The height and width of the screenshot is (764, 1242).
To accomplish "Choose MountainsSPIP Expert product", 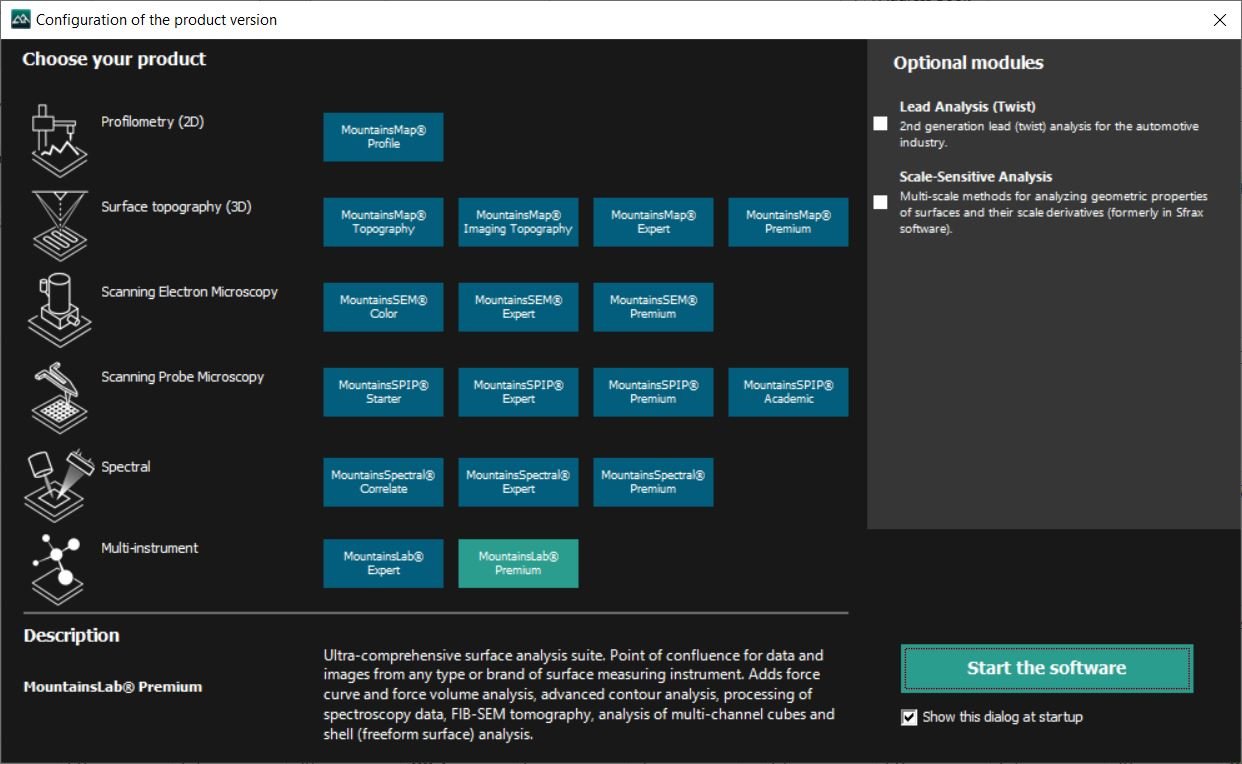I will click(518, 392).
